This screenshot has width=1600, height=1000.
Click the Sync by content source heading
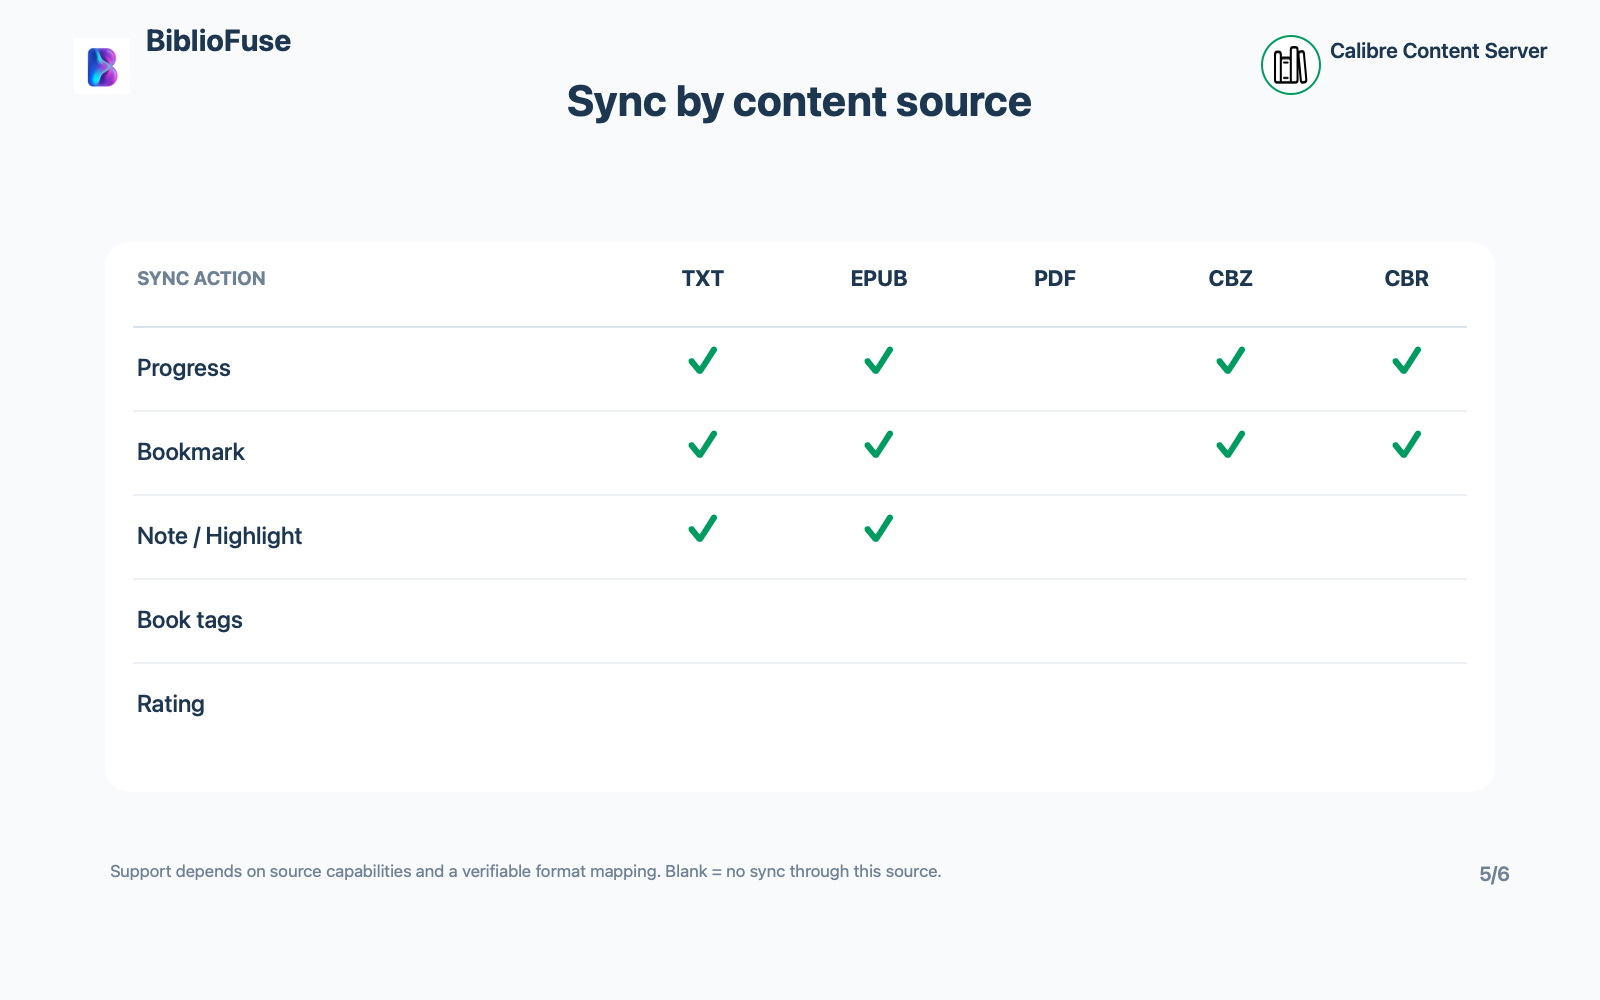click(x=799, y=102)
